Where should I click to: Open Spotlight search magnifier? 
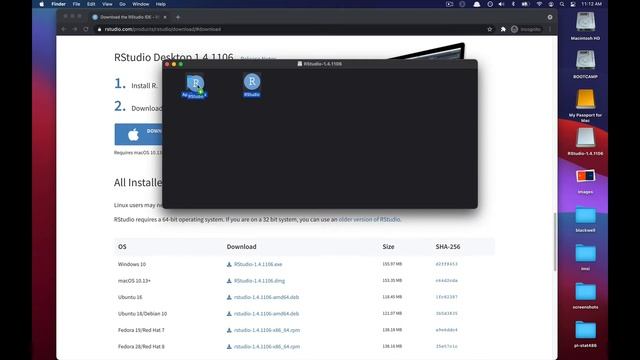coord(562,4)
